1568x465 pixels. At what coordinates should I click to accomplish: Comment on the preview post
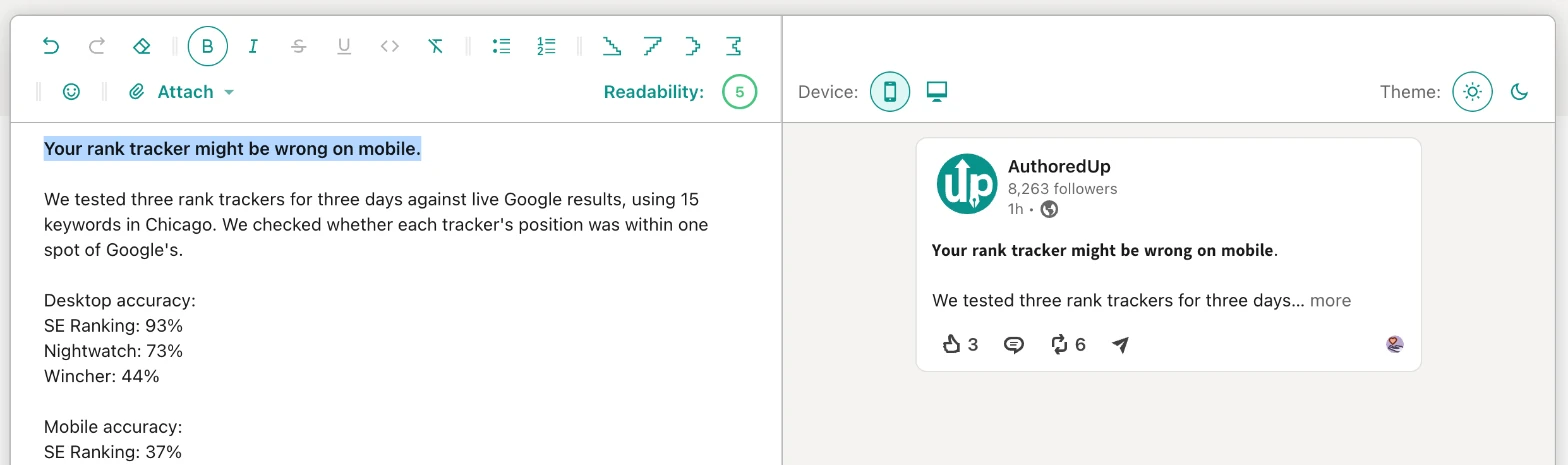click(1014, 344)
